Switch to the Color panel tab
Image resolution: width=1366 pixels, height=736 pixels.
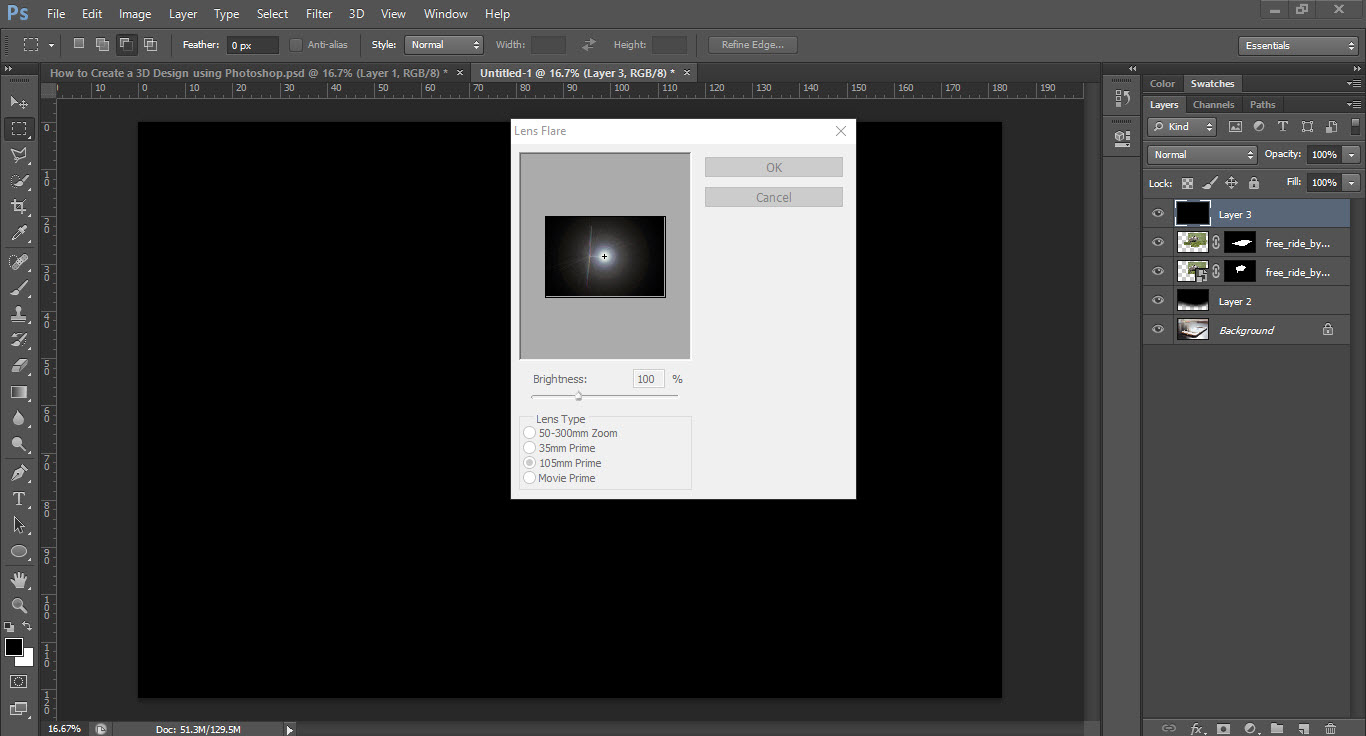point(1162,83)
